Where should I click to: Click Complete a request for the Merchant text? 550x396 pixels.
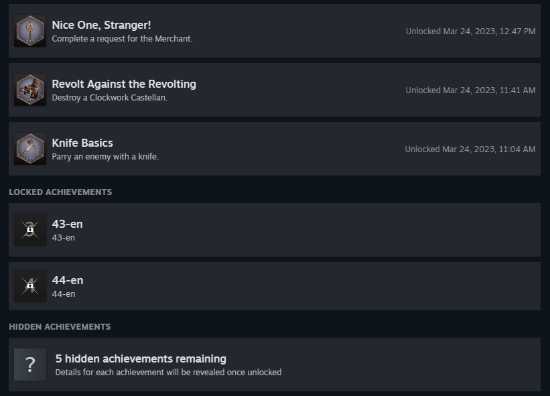pyautogui.click(x=122, y=39)
